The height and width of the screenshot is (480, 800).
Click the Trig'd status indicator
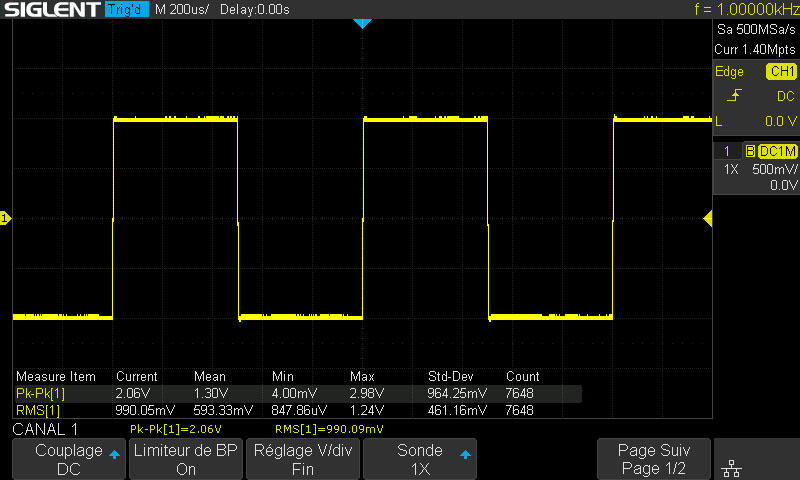point(127,9)
